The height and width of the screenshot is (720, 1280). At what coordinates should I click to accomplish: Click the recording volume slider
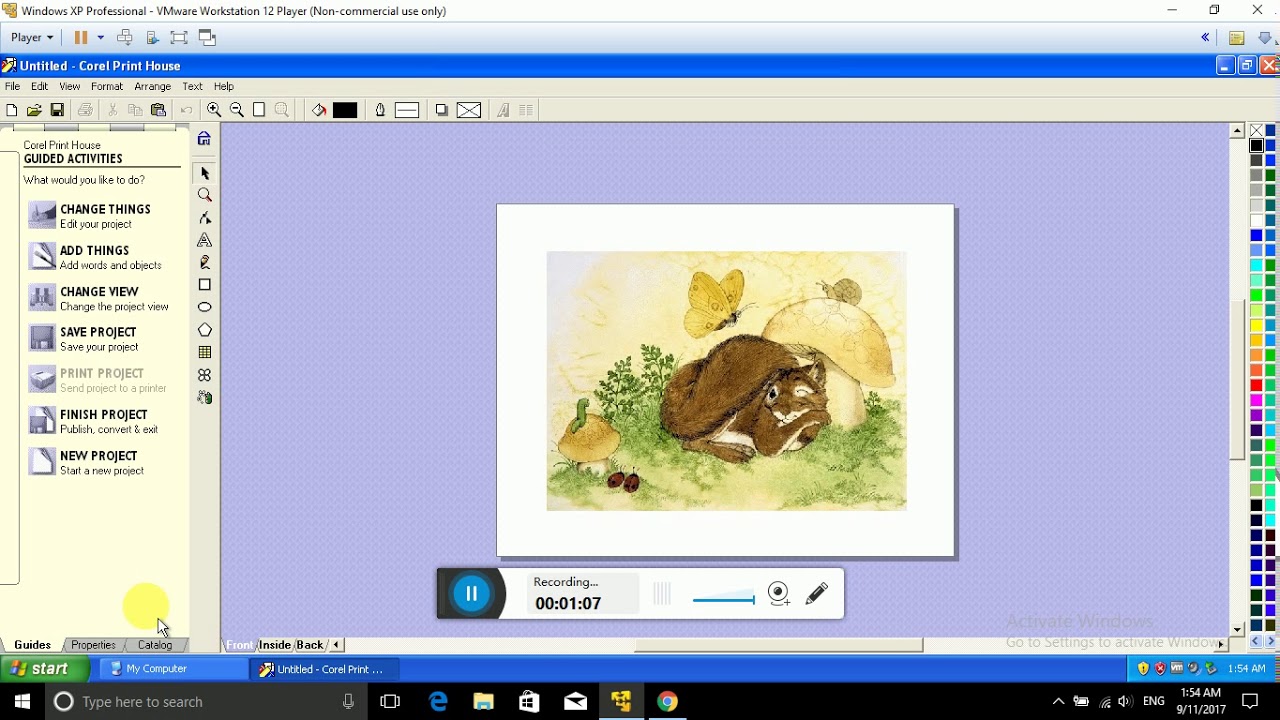pos(723,600)
